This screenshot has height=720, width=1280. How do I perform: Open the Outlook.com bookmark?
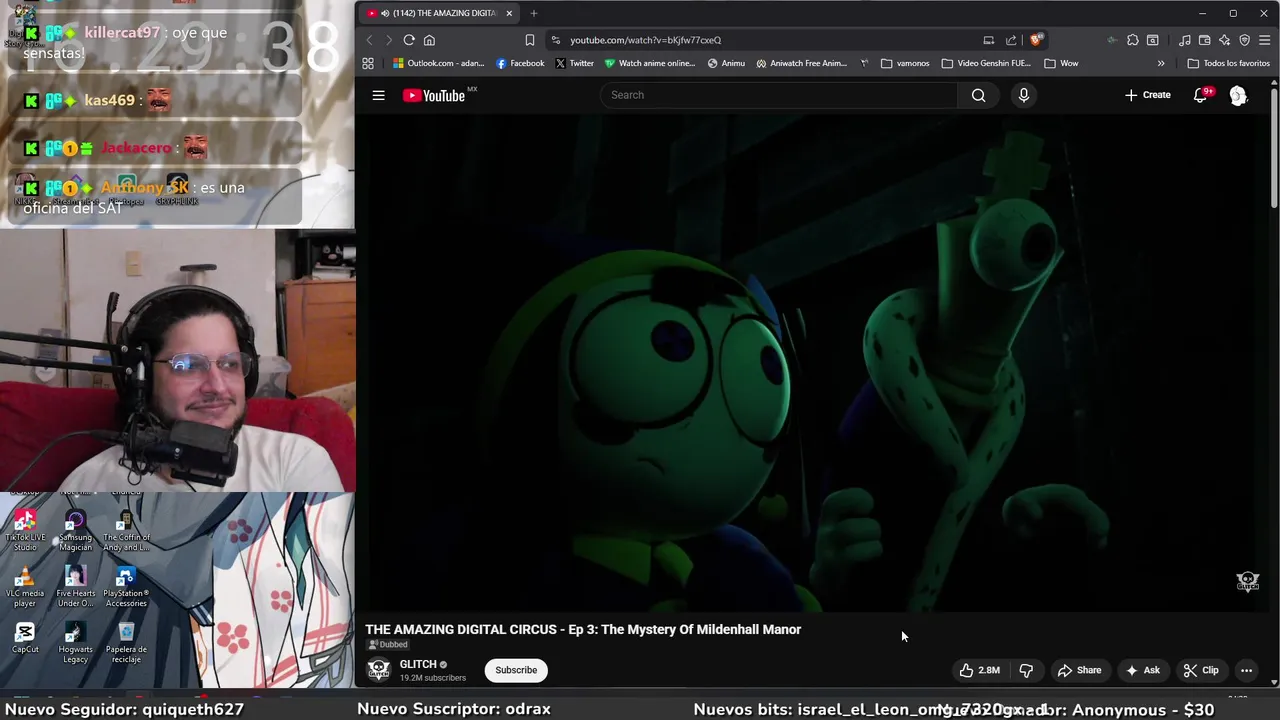(438, 63)
